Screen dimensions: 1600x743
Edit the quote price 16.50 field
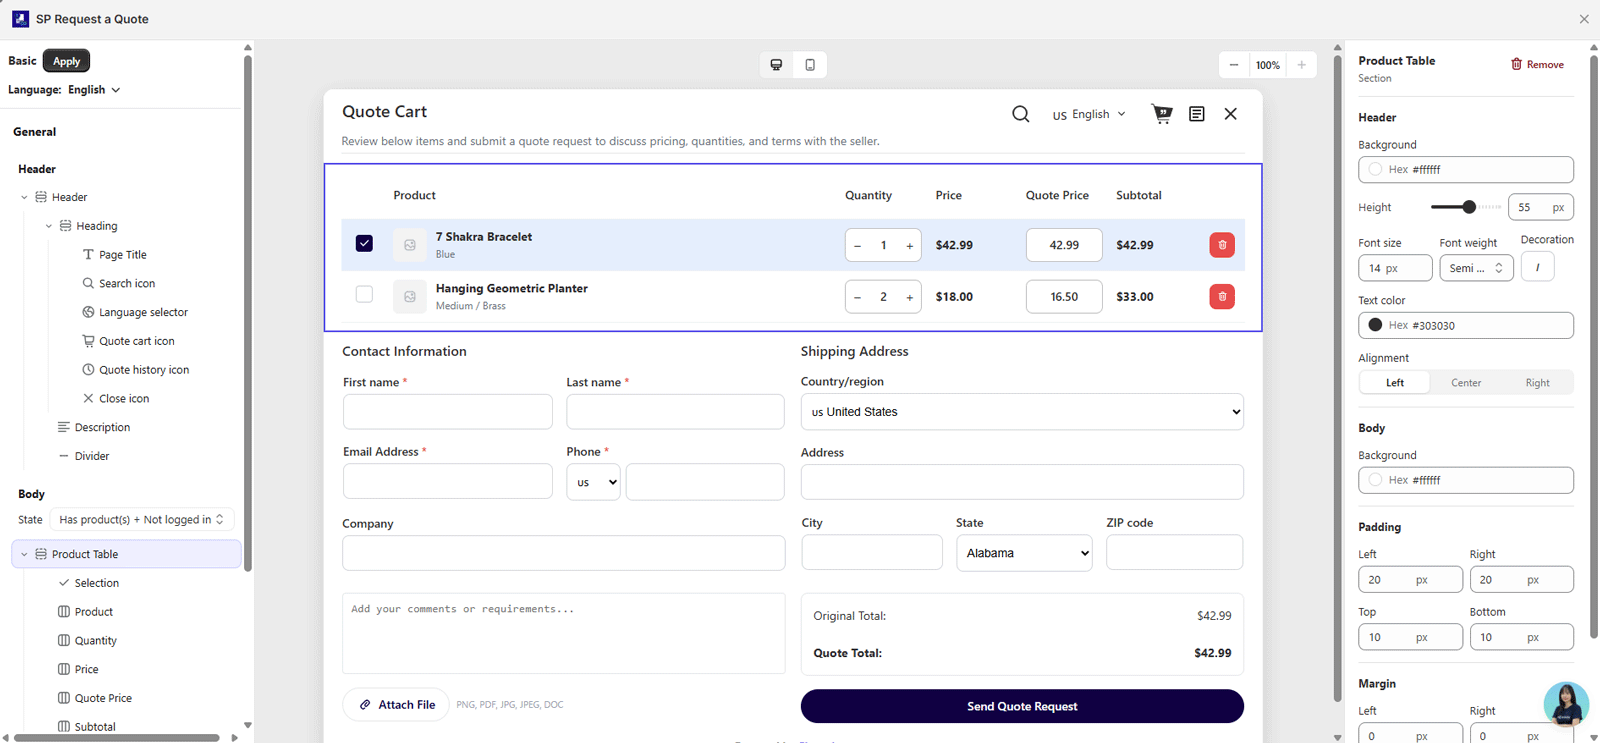coord(1064,297)
